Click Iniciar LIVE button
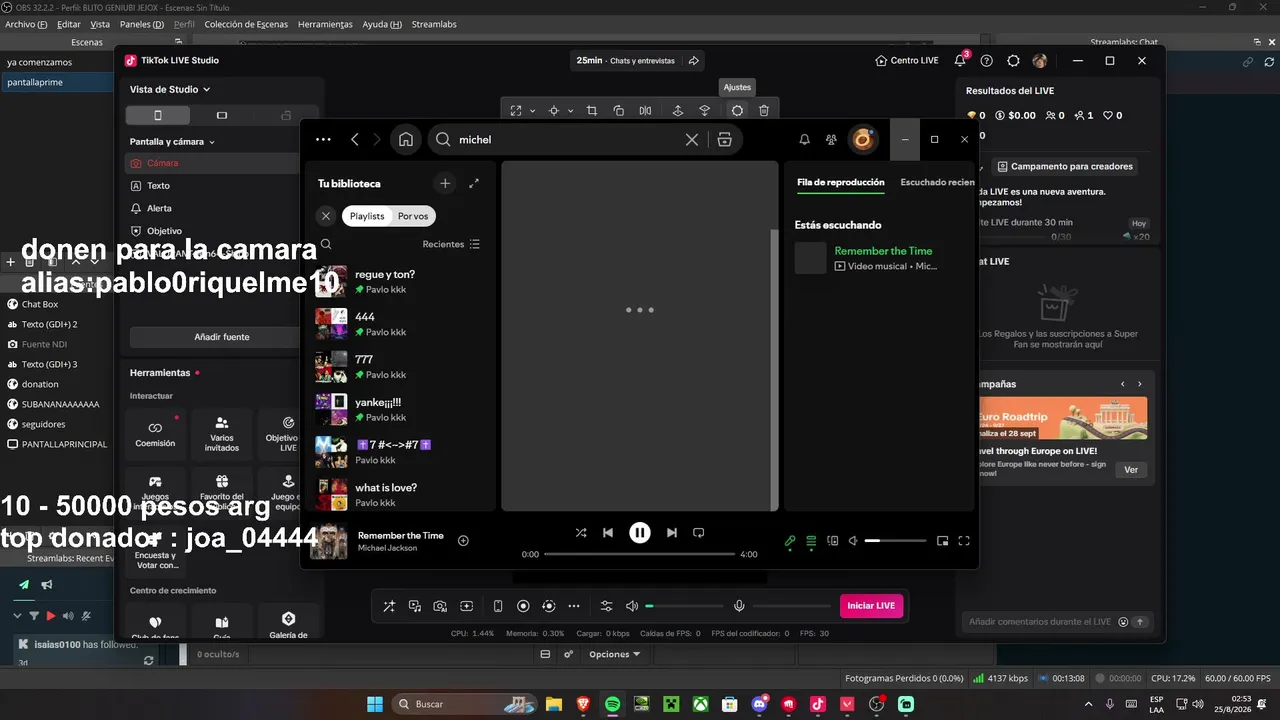Image resolution: width=1280 pixels, height=720 pixels. pos(871,606)
